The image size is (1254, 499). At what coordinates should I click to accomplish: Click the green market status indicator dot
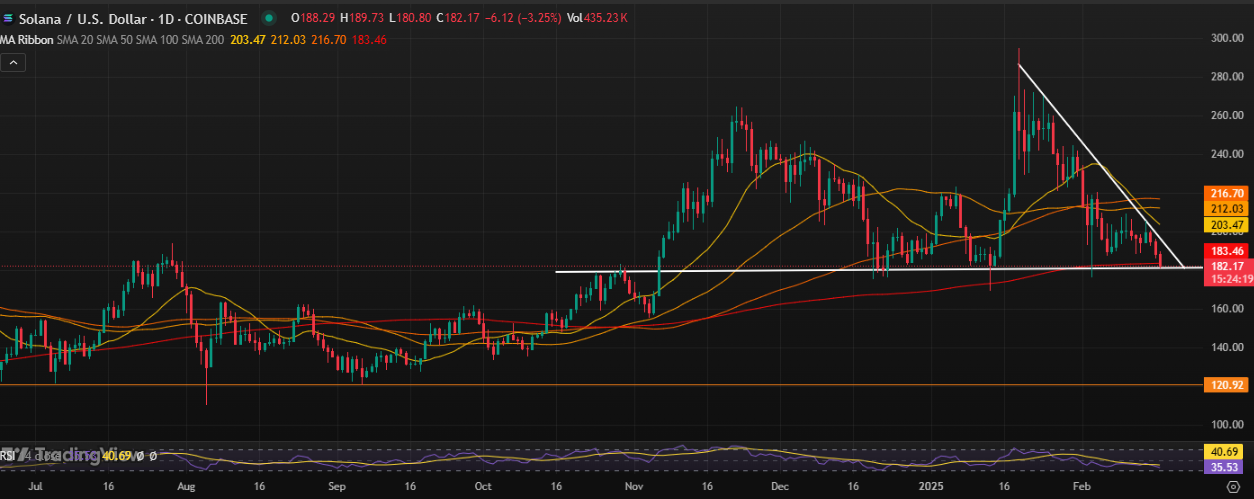tap(270, 18)
